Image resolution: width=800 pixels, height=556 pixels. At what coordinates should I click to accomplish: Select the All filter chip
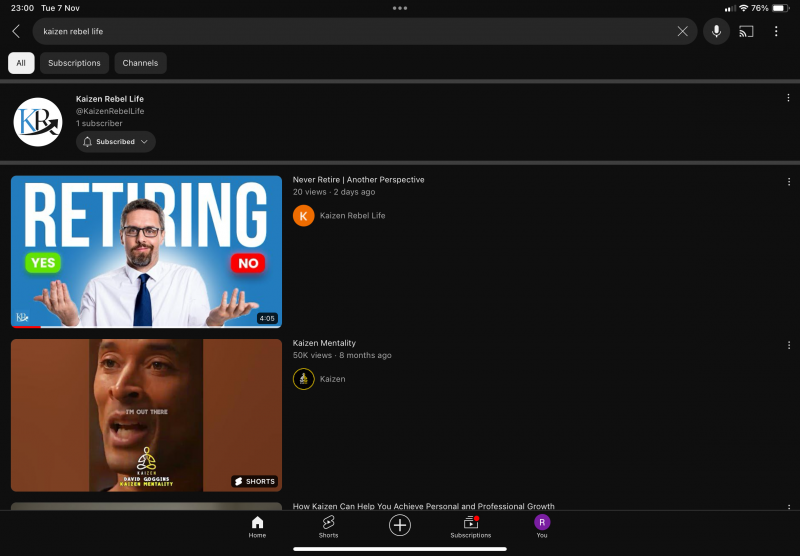coord(21,63)
